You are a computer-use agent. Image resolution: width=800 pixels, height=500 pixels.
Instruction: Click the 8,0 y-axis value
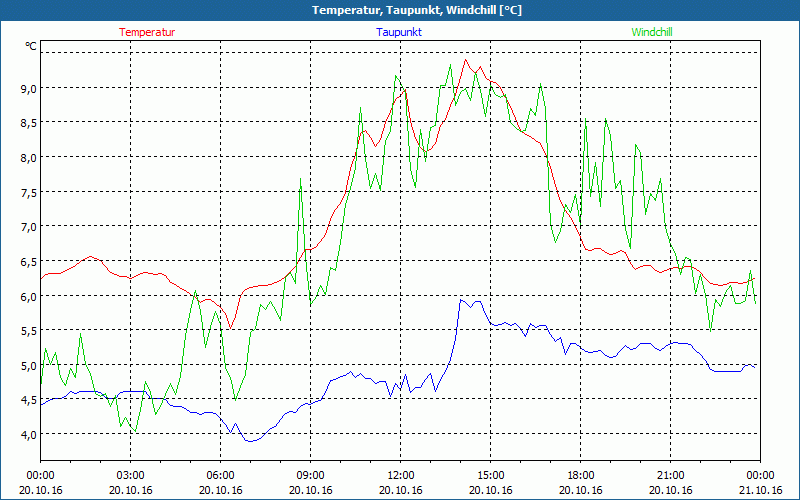28,158
